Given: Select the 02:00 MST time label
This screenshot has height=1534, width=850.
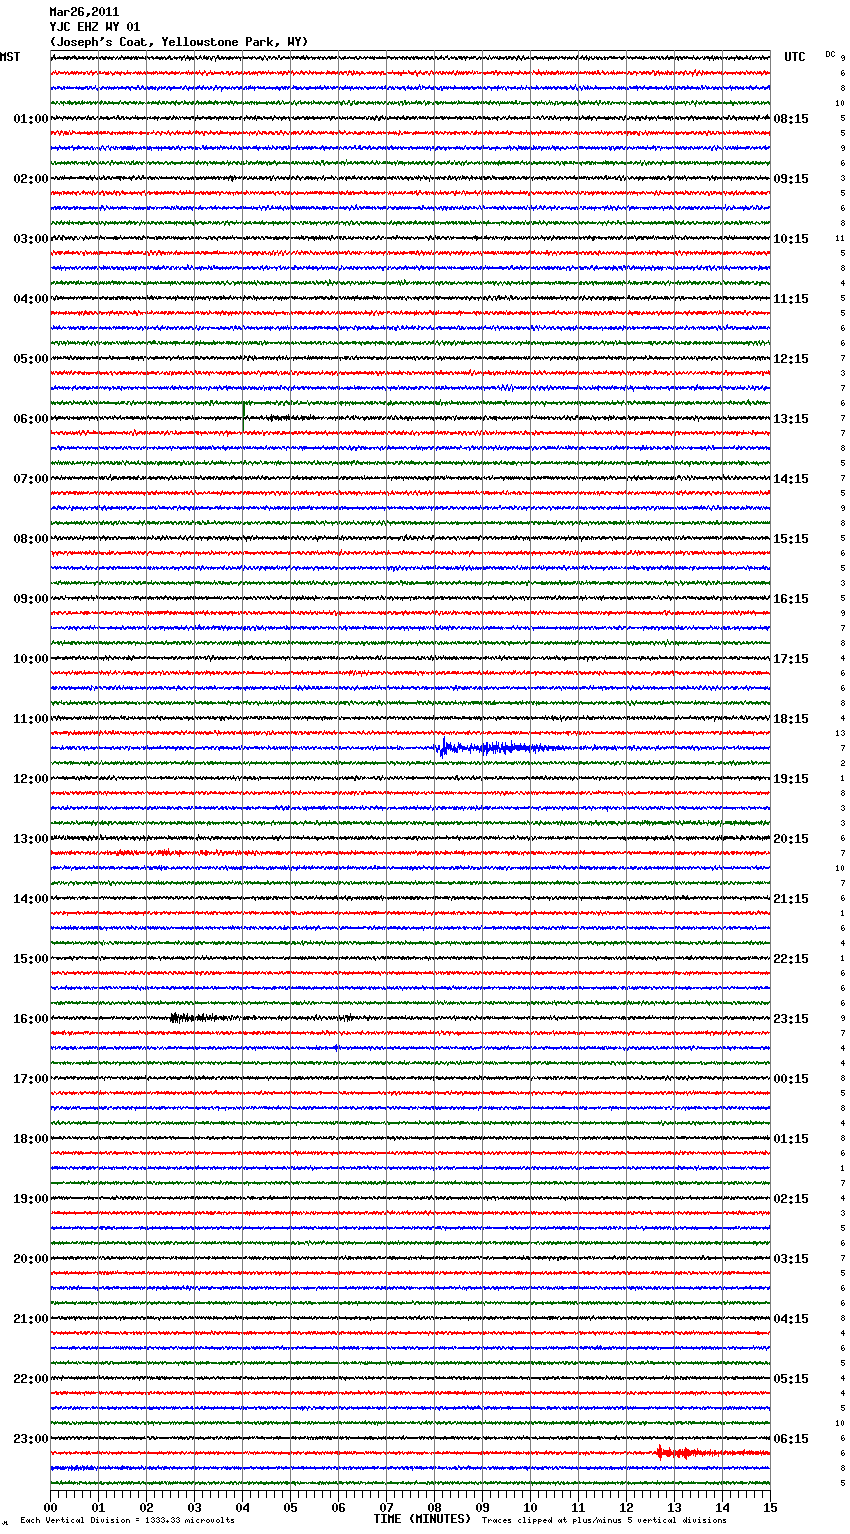Looking at the screenshot, I should (31, 179).
